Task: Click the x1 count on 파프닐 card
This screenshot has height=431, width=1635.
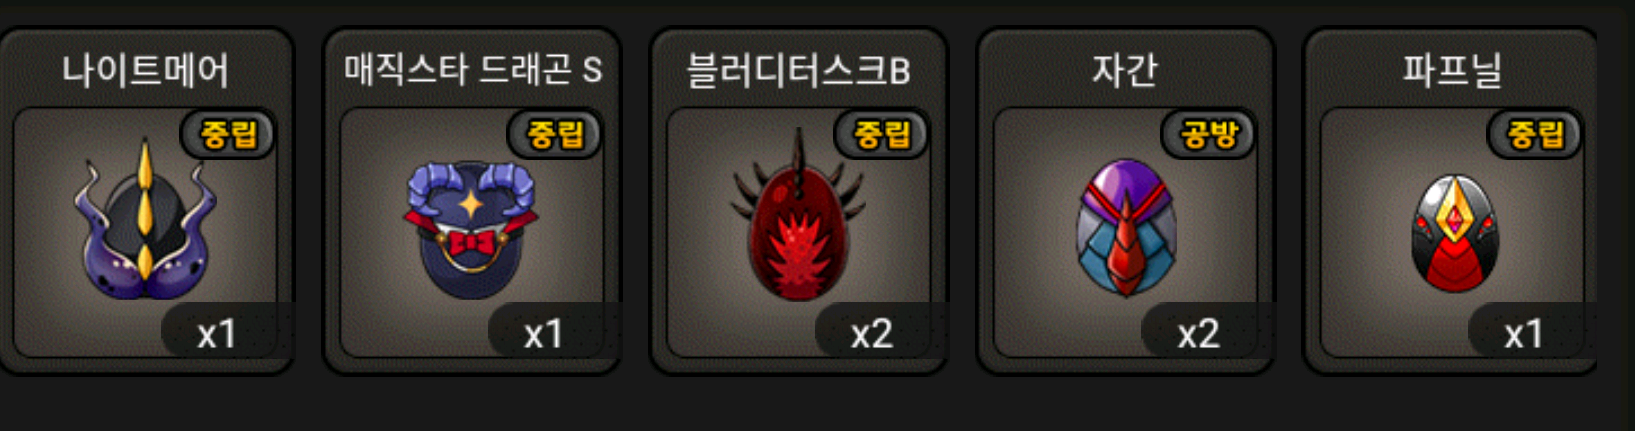Action: (1524, 333)
